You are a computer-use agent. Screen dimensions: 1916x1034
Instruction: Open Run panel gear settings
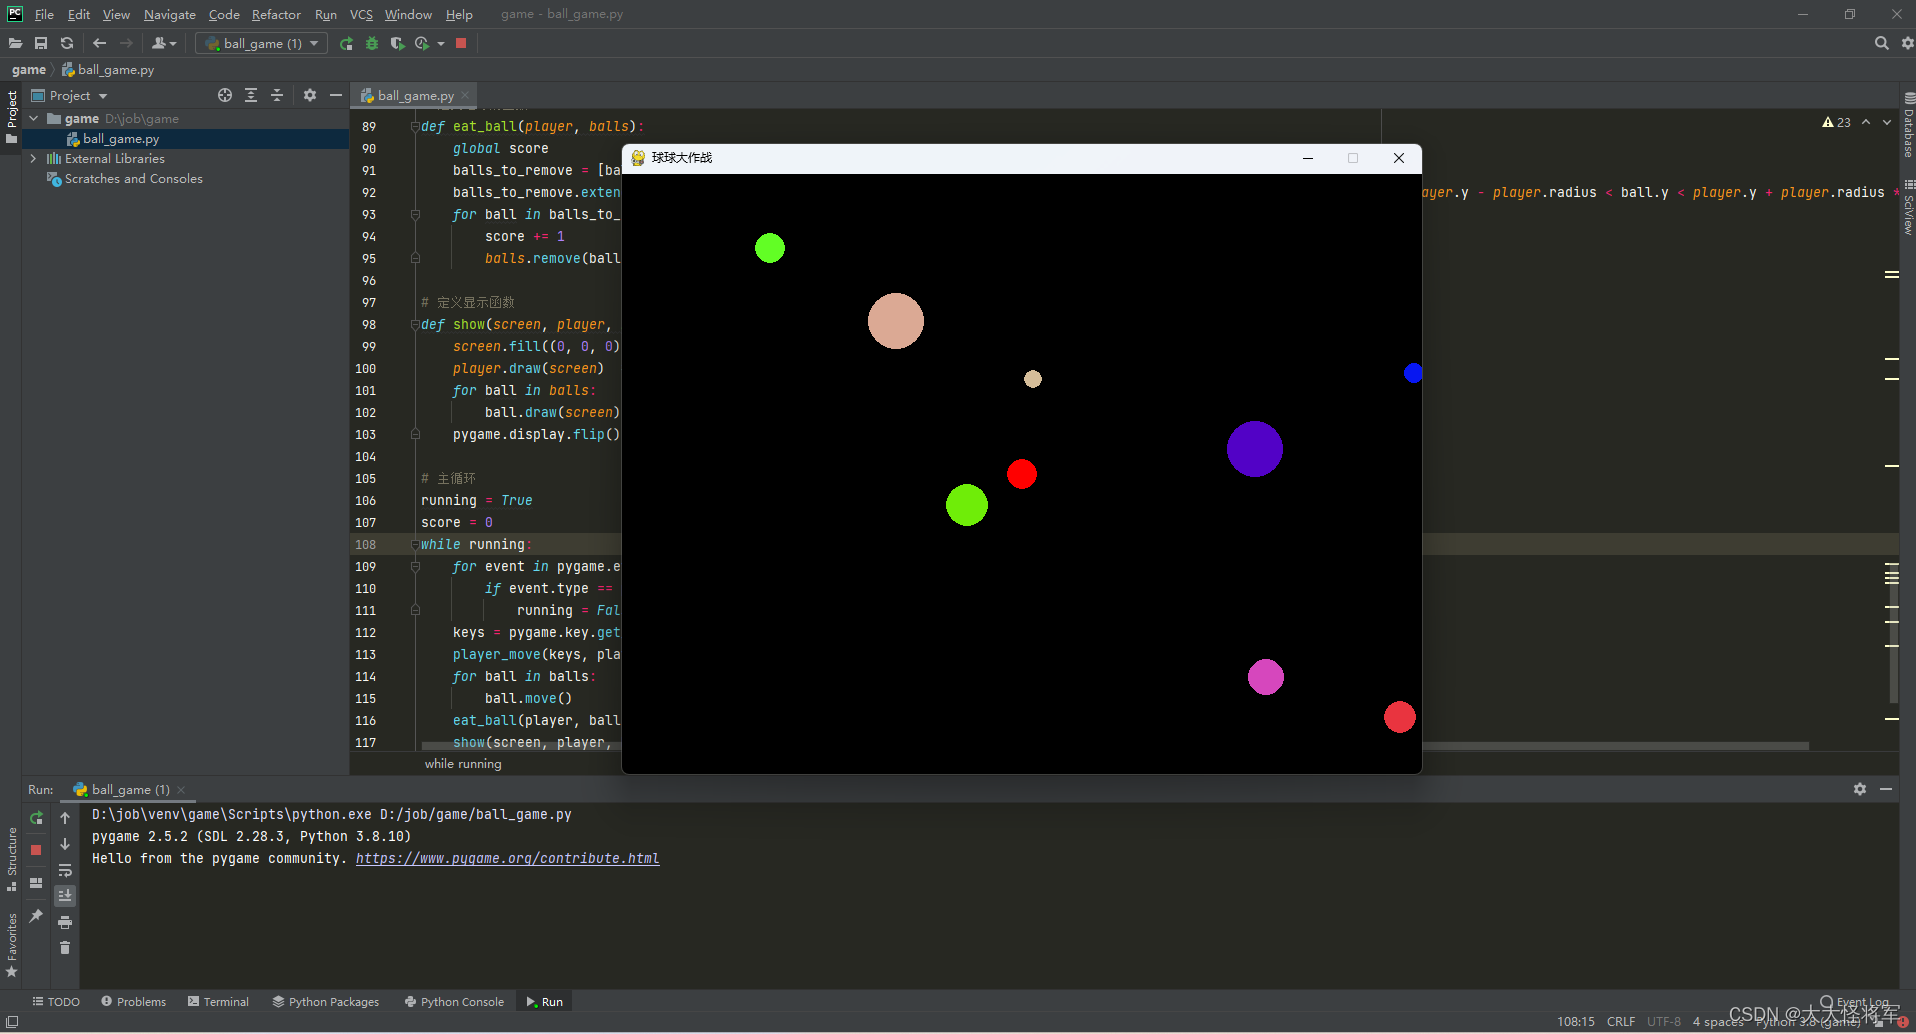tap(1860, 789)
